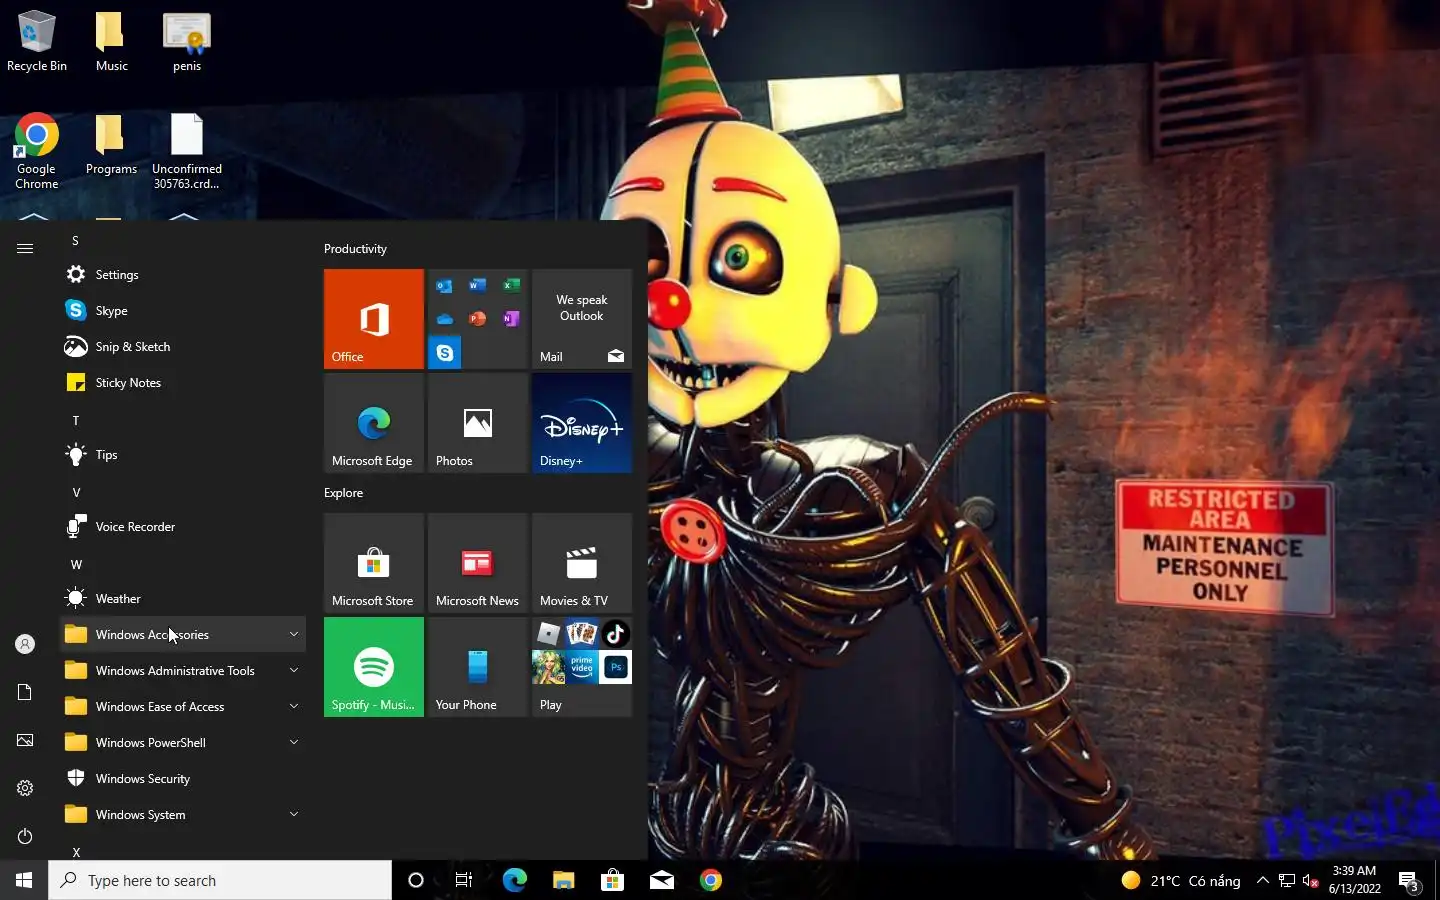Select Programs folder on desktop

pos(111,145)
